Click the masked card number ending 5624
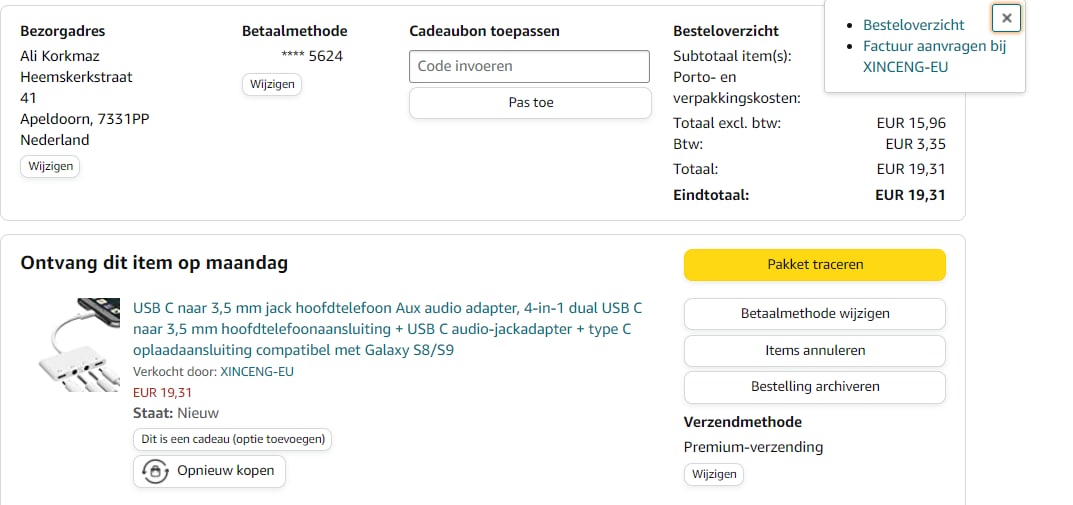This screenshot has width=1073, height=505. click(312, 56)
